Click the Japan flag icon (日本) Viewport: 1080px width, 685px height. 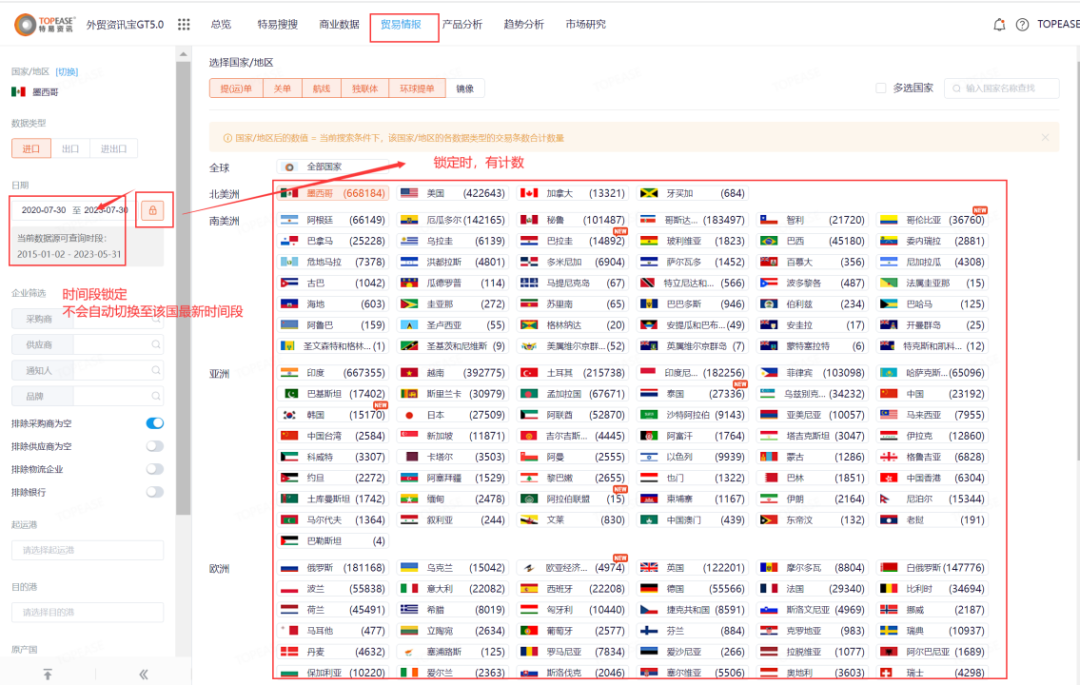click(x=410, y=415)
